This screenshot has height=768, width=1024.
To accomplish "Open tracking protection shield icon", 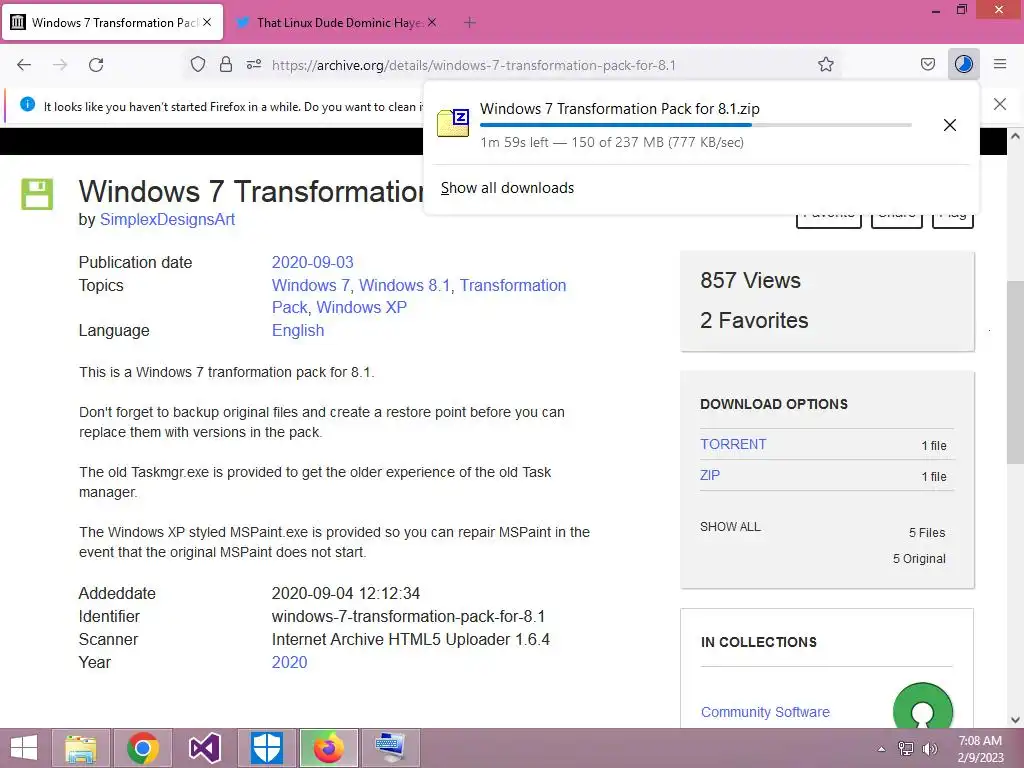I will [198, 65].
